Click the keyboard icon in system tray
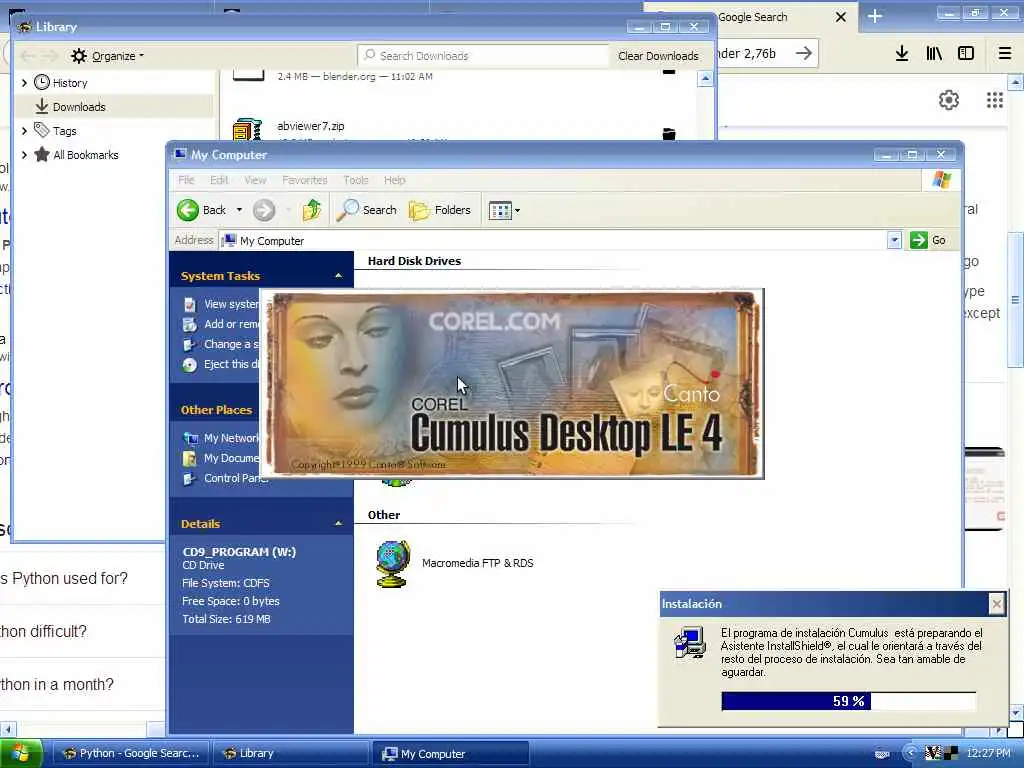The width and height of the screenshot is (1024, 768). coord(882,754)
